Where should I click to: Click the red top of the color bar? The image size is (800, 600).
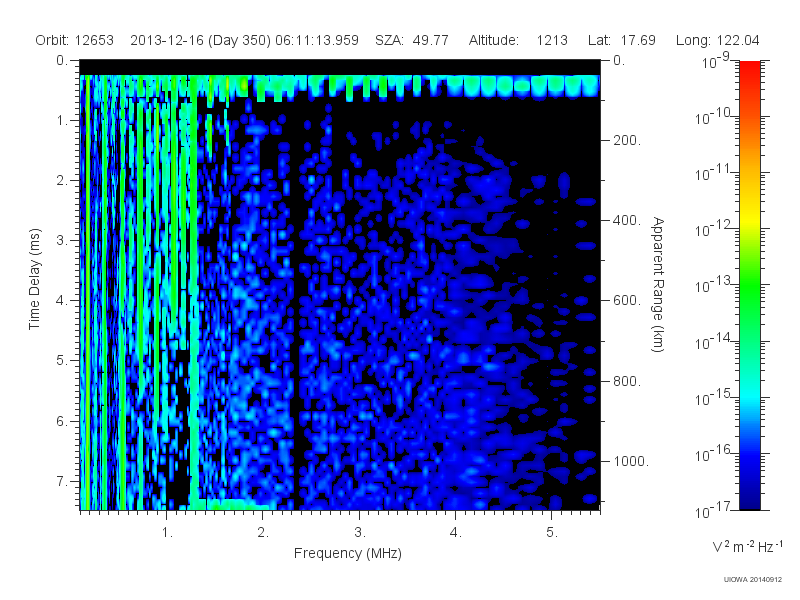click(750, 71)
